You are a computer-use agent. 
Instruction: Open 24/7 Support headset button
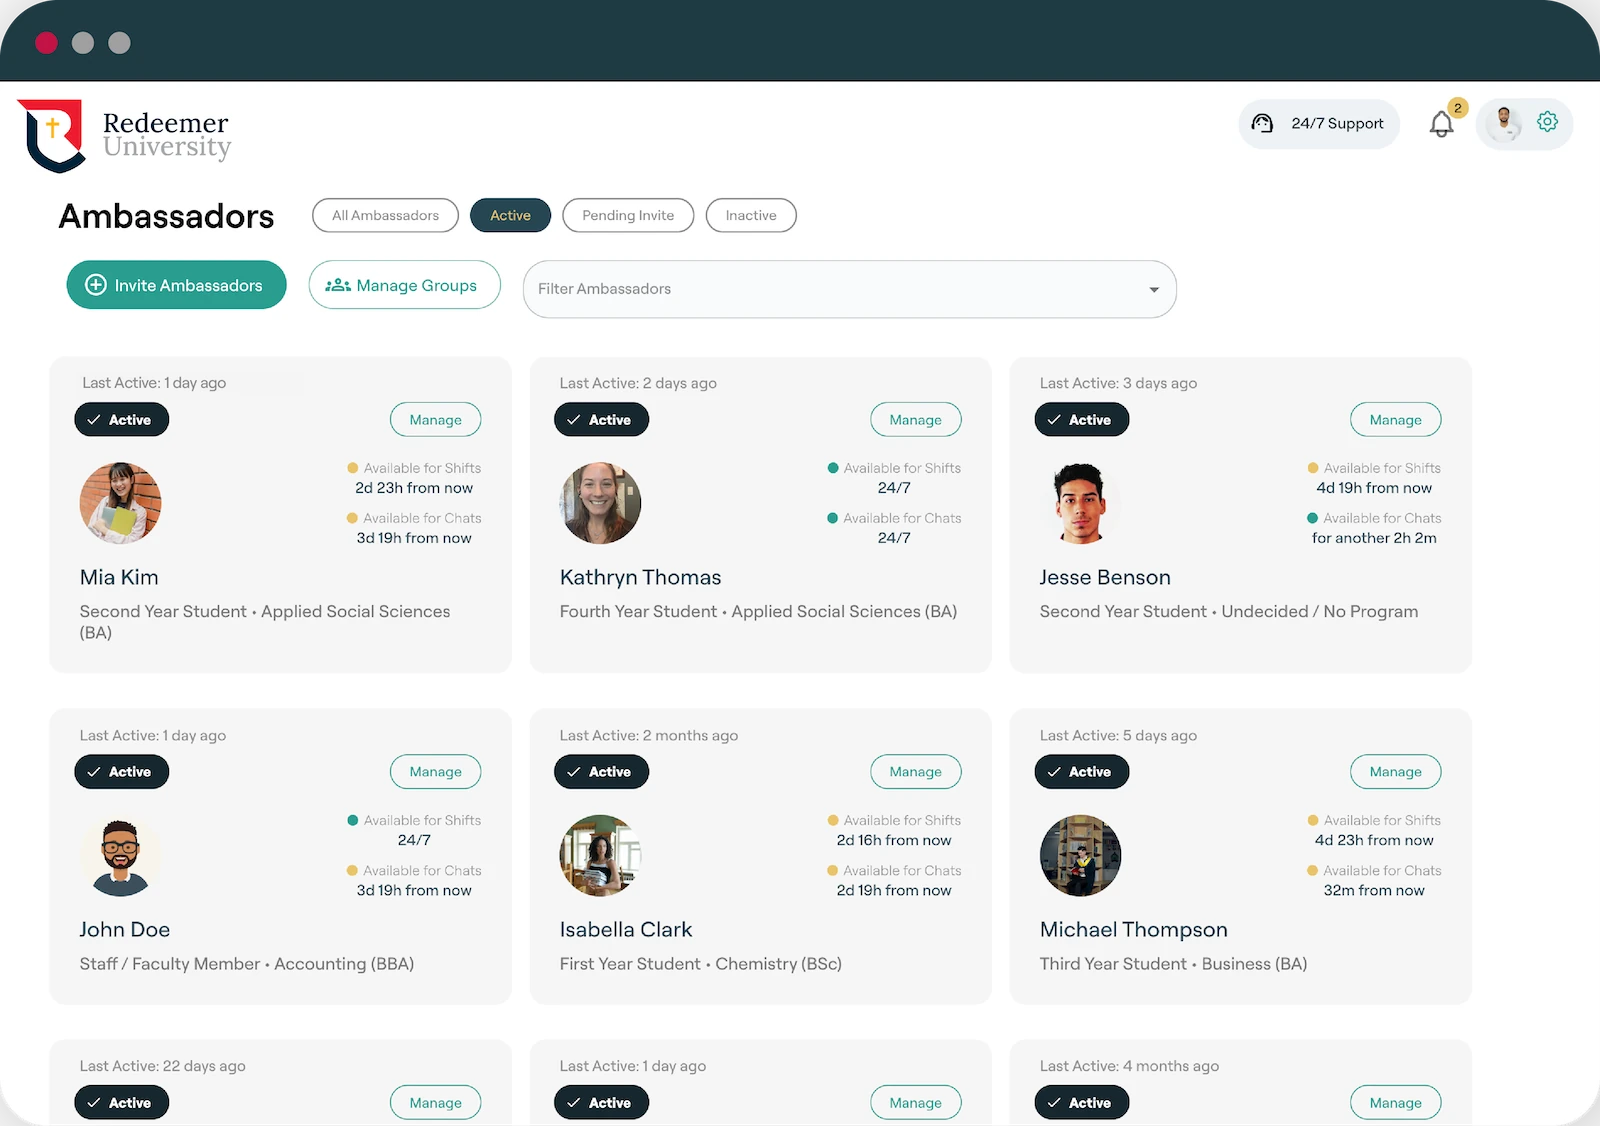click(1319, 124)
